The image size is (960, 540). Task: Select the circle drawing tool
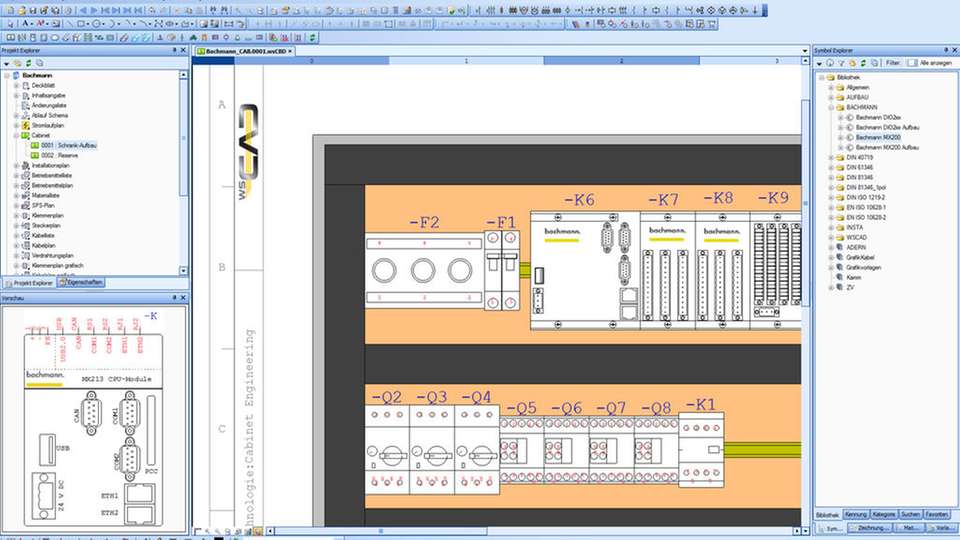pyautogui.click(x=97, y=23)
